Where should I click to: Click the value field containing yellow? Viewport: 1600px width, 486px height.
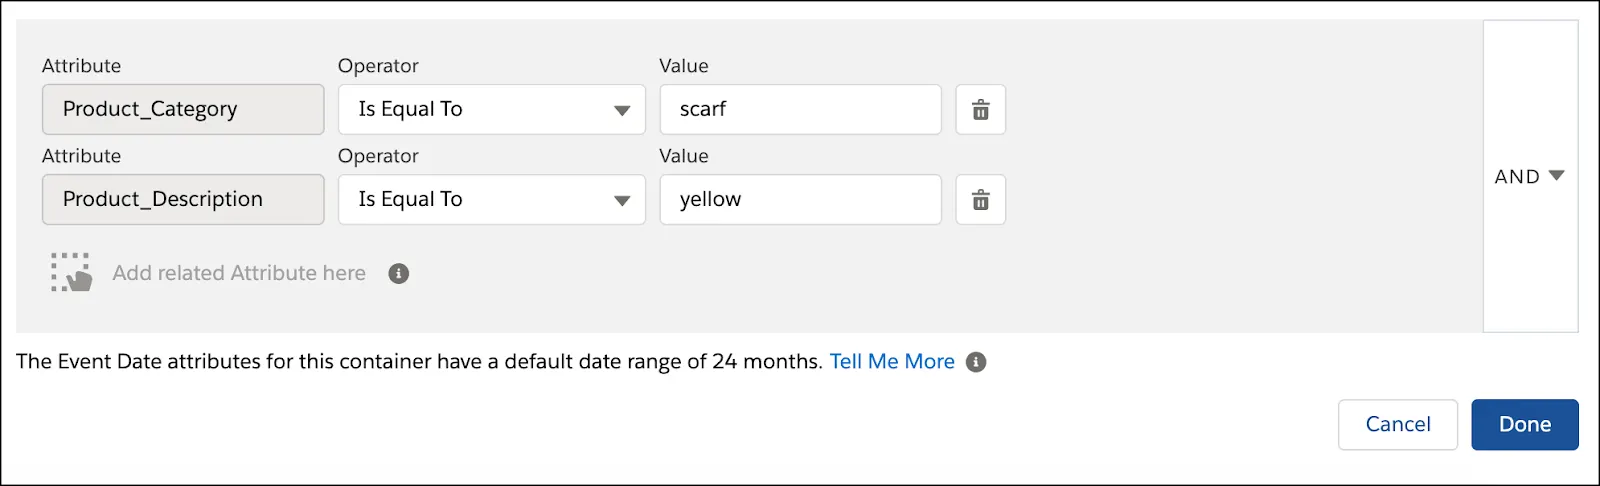point(800,200)
